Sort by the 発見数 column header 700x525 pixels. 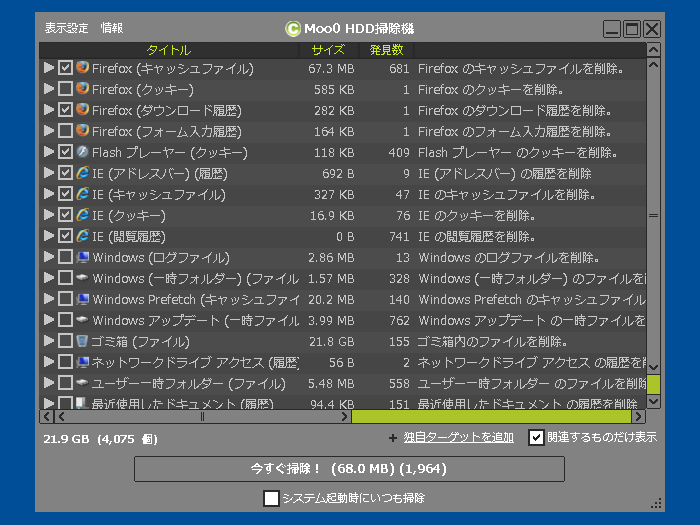tap(386, 50)
